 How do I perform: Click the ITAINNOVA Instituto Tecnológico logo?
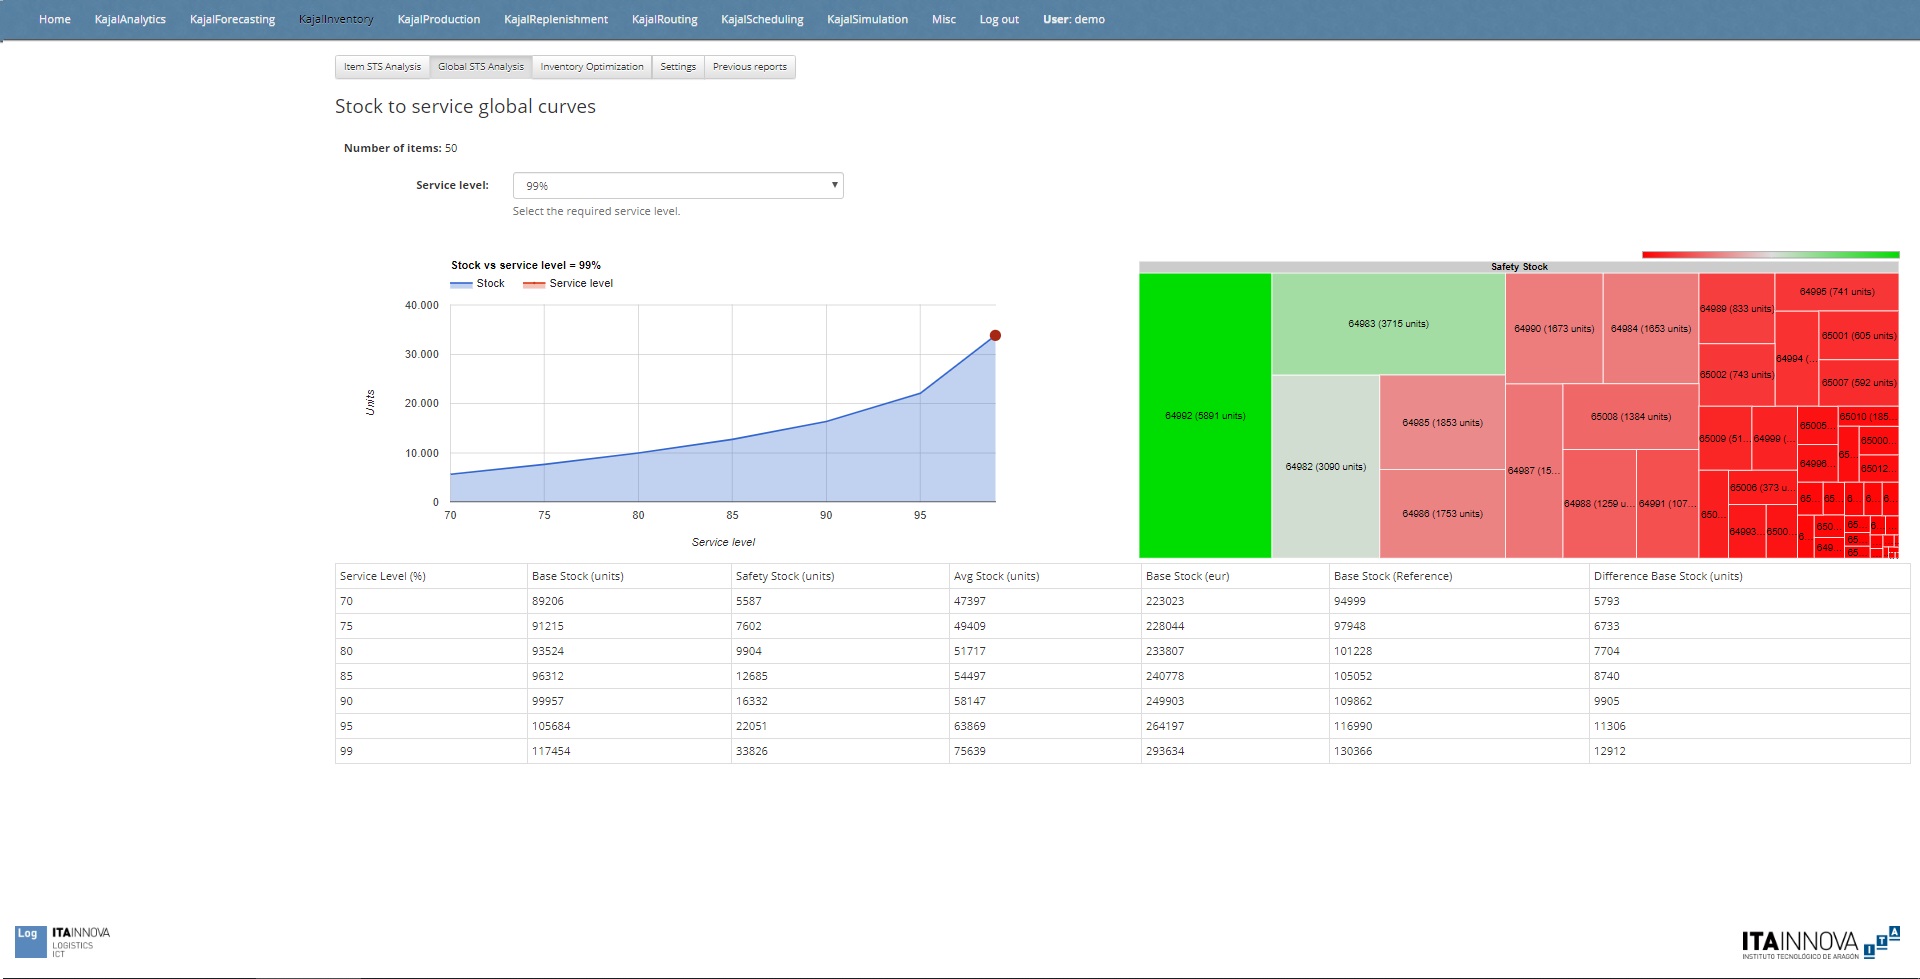[x=1820, y=943]
